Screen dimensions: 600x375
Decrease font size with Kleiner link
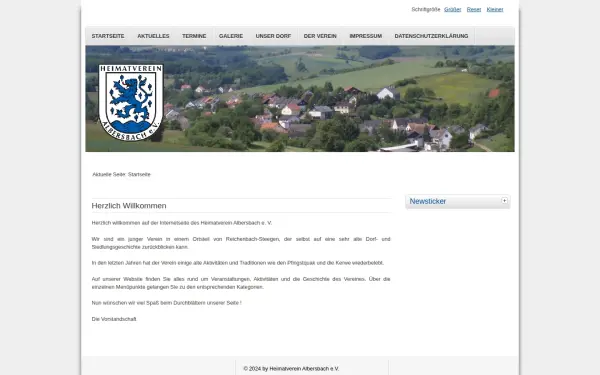pos(495,10)
